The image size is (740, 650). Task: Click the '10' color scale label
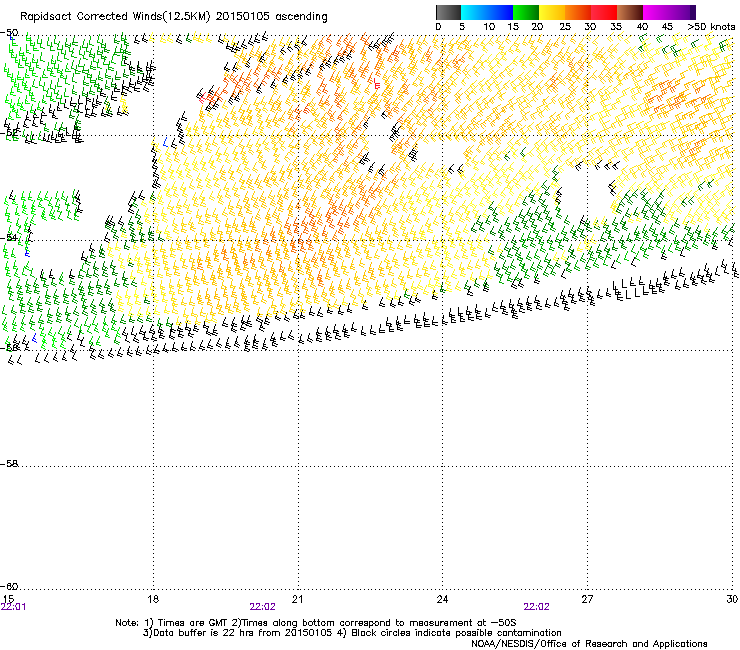pyautogui.click(x=489, y=27)
